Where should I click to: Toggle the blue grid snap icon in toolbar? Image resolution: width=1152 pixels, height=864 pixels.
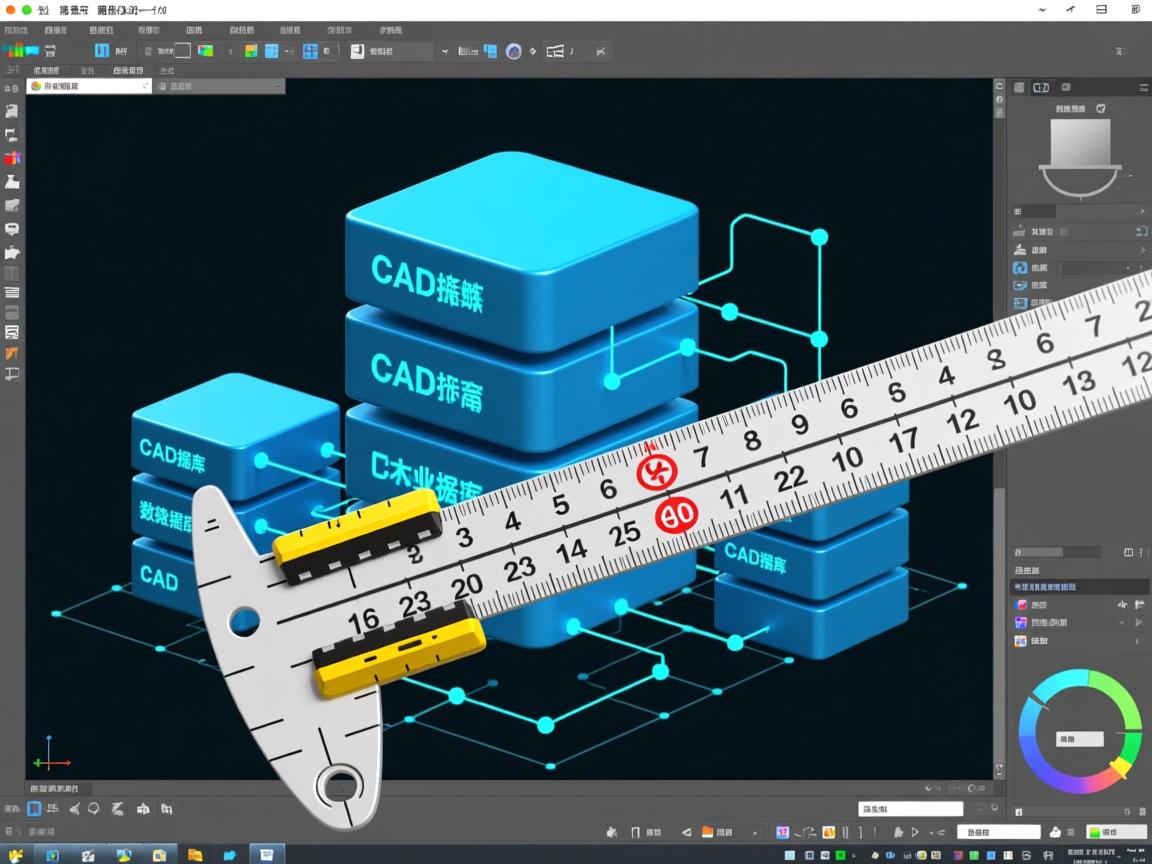(x=310, y=51)
